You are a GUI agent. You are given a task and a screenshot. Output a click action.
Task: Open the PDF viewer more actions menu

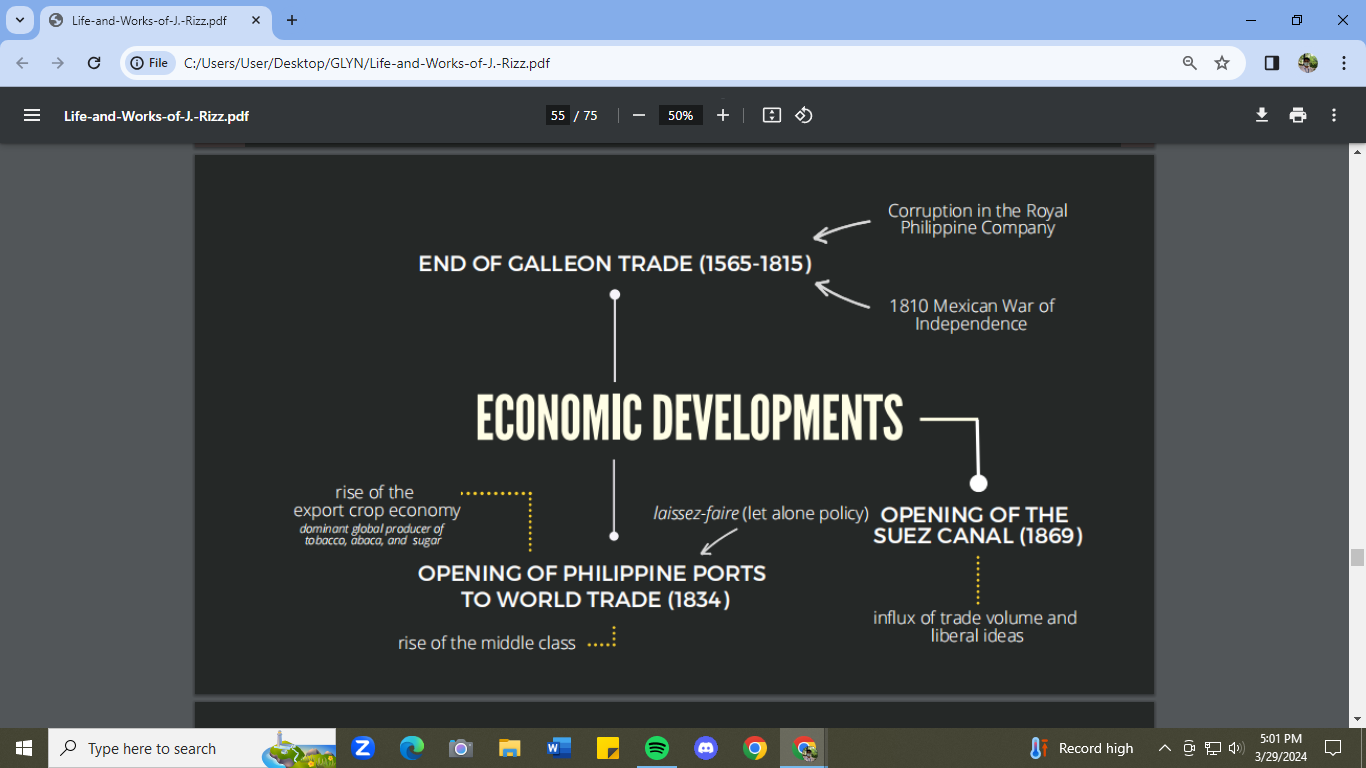(1333, 115)
